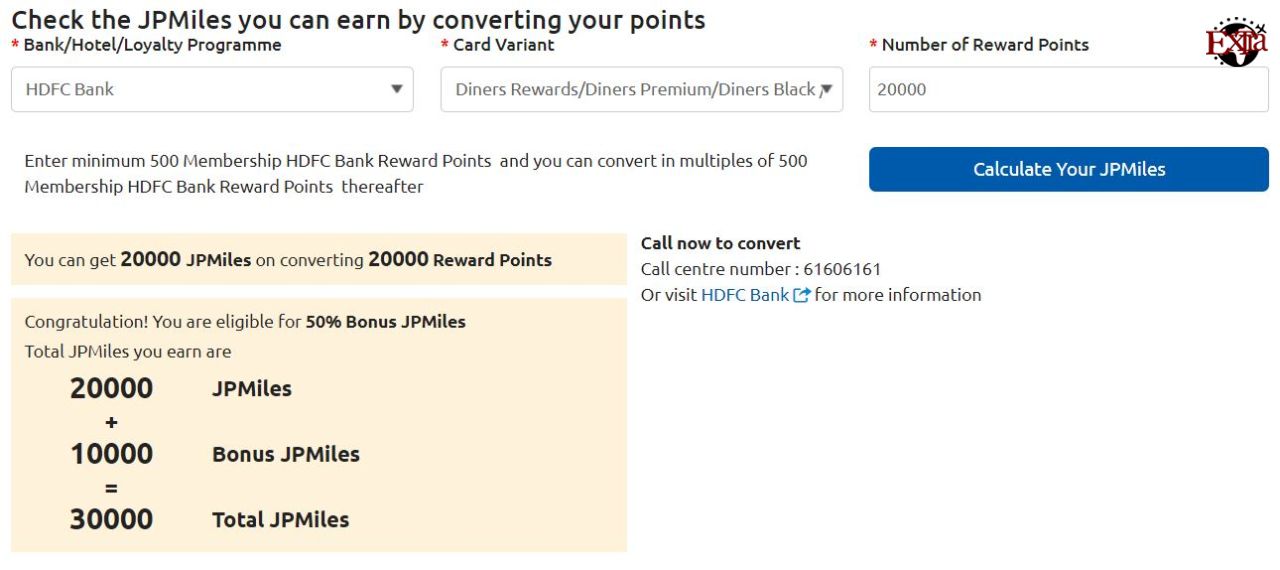Open the HDFC Bank link for more information

point(745,295)
